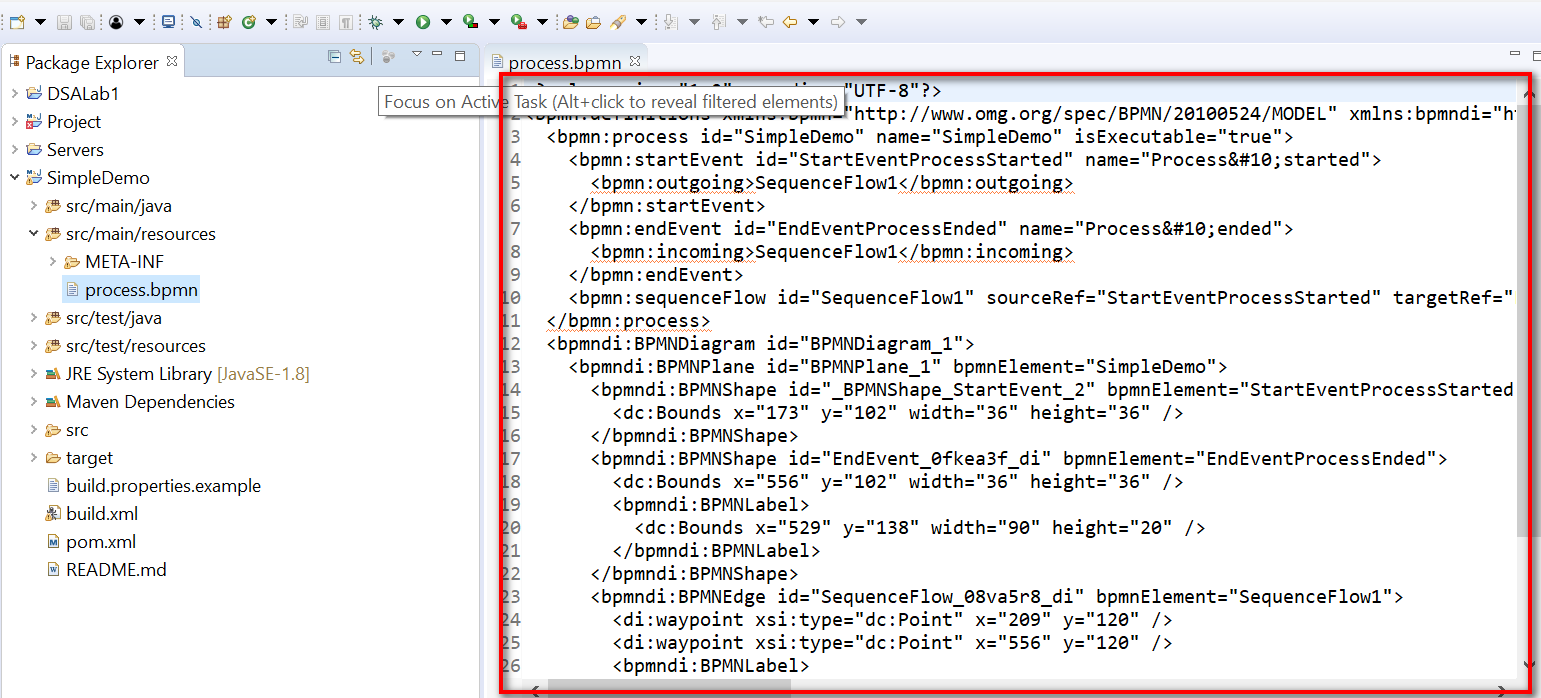Toggle Focus on Active Task button

click(389, 57)
